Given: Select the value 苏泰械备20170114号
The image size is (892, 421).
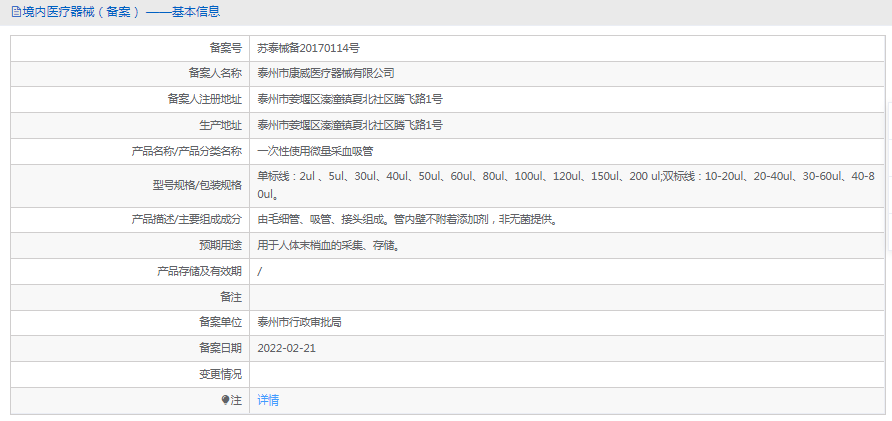Looking at the screenshot, I should (x=308, y=48).
